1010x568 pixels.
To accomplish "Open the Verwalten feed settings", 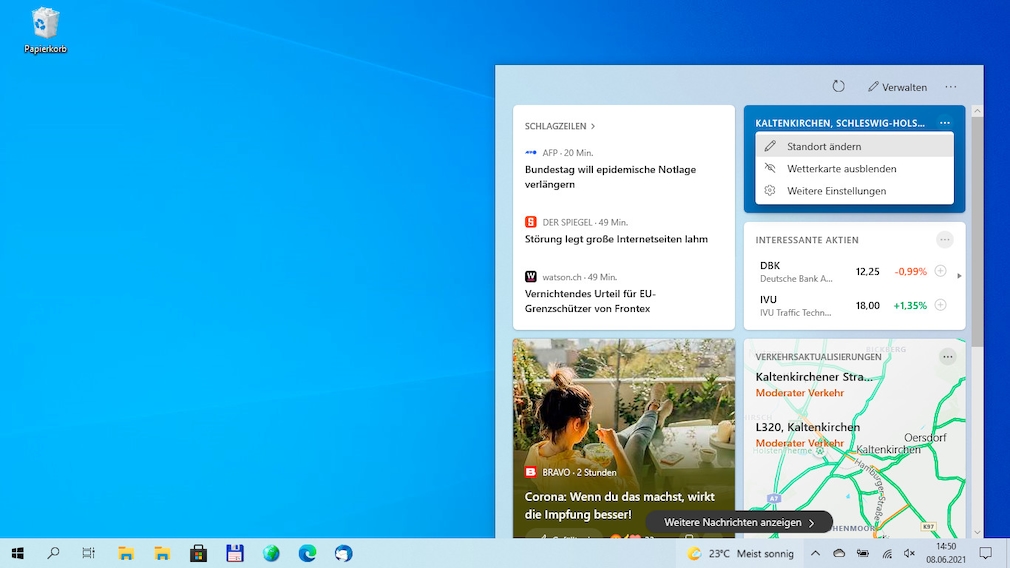I will (897, 87).
